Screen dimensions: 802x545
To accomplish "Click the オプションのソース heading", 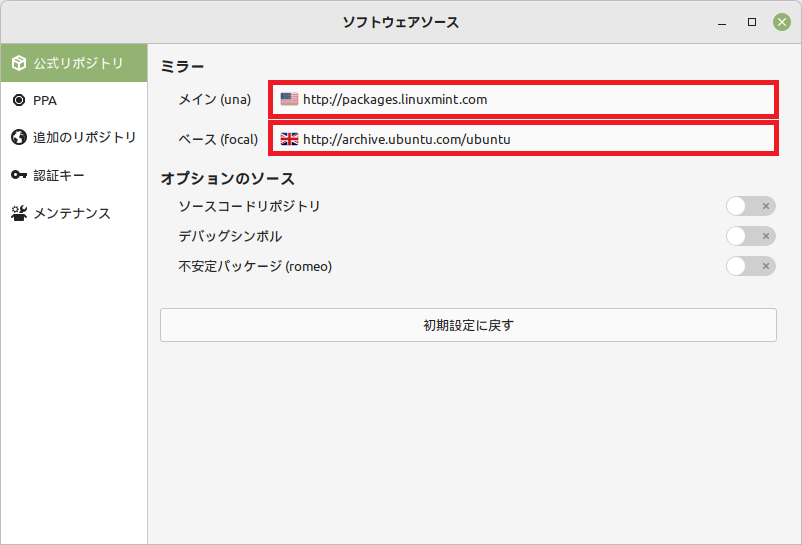I will [x=228, y=178].
